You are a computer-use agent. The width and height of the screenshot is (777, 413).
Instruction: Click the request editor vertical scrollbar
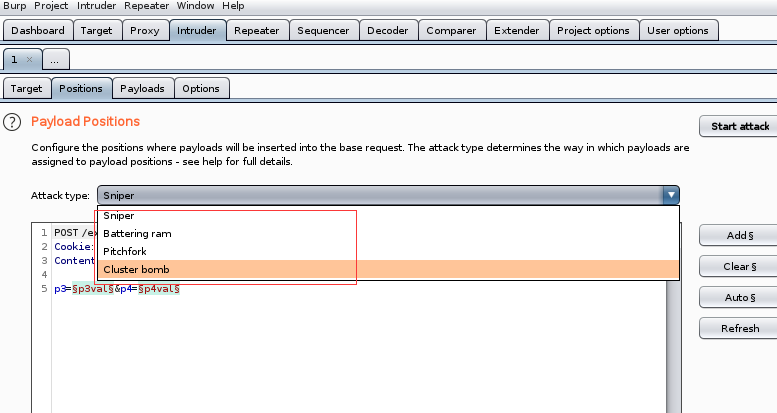click(673, 347)
